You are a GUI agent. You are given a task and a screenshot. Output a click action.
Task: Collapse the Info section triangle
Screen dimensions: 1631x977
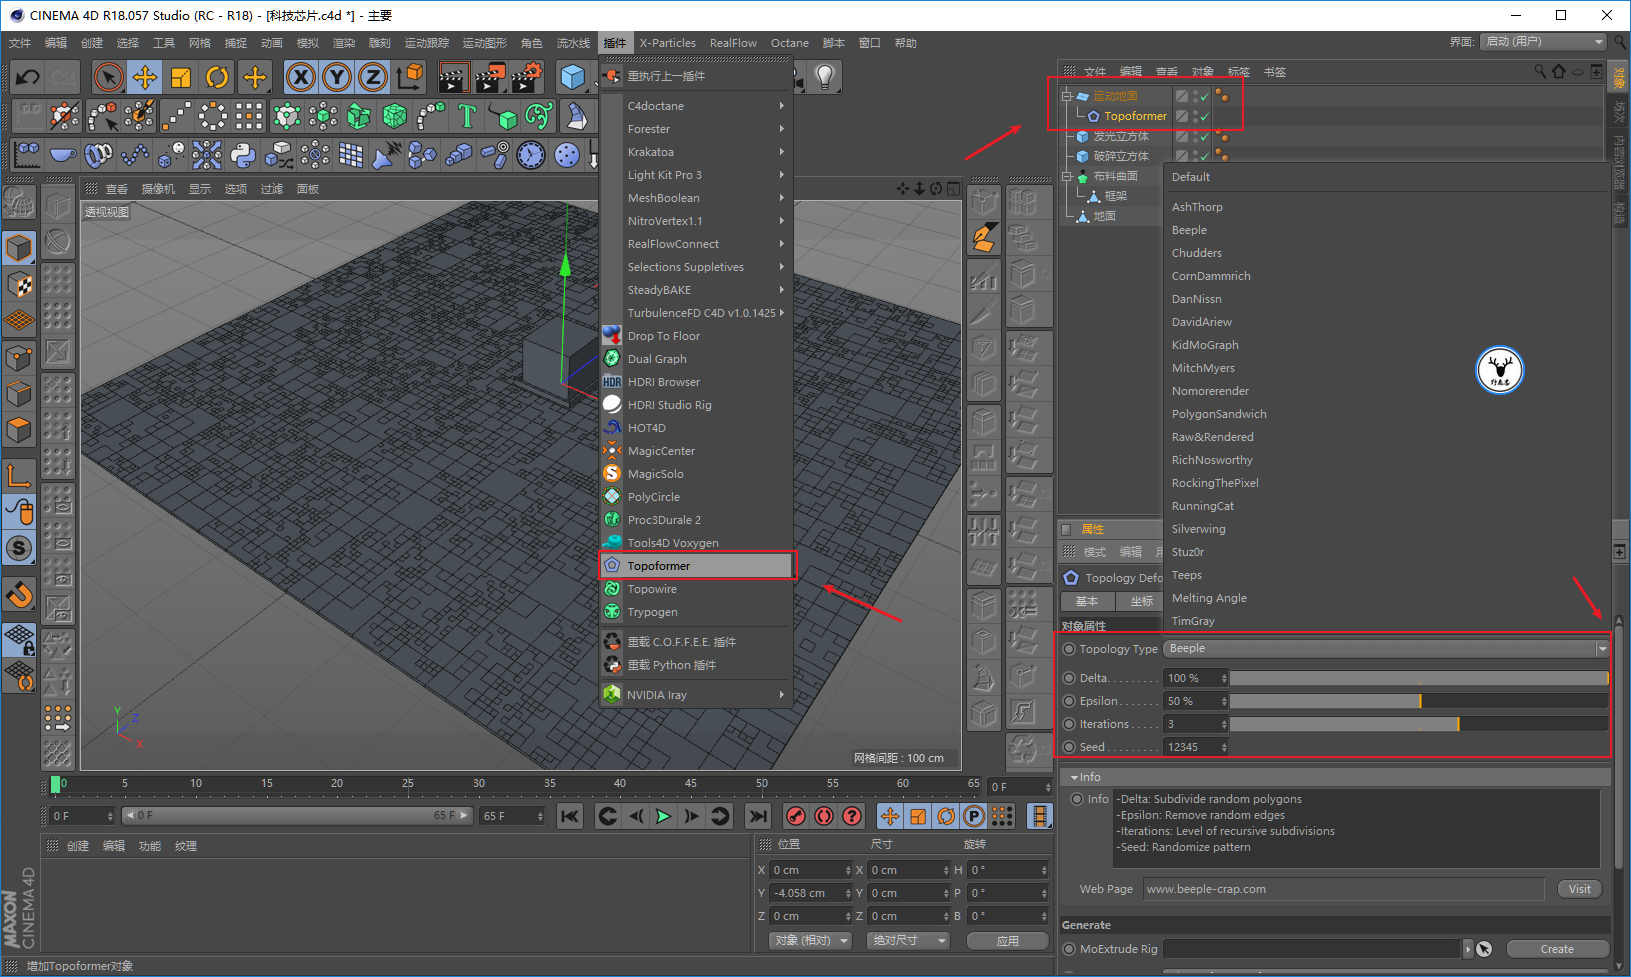coord(1074,777)
